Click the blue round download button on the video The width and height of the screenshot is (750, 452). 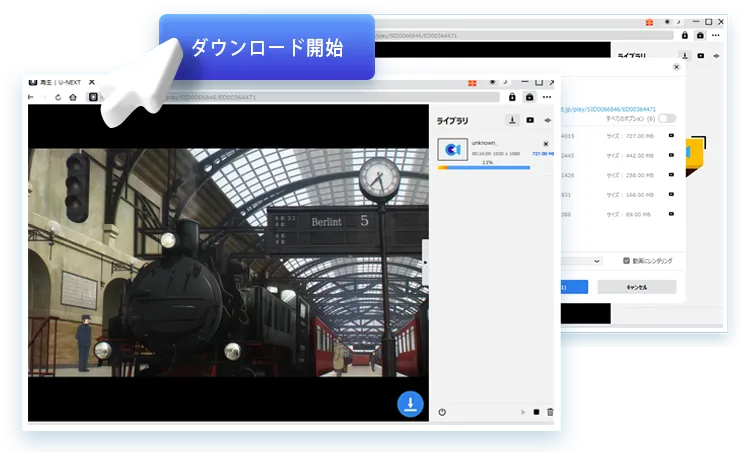[x=410, y=404]
